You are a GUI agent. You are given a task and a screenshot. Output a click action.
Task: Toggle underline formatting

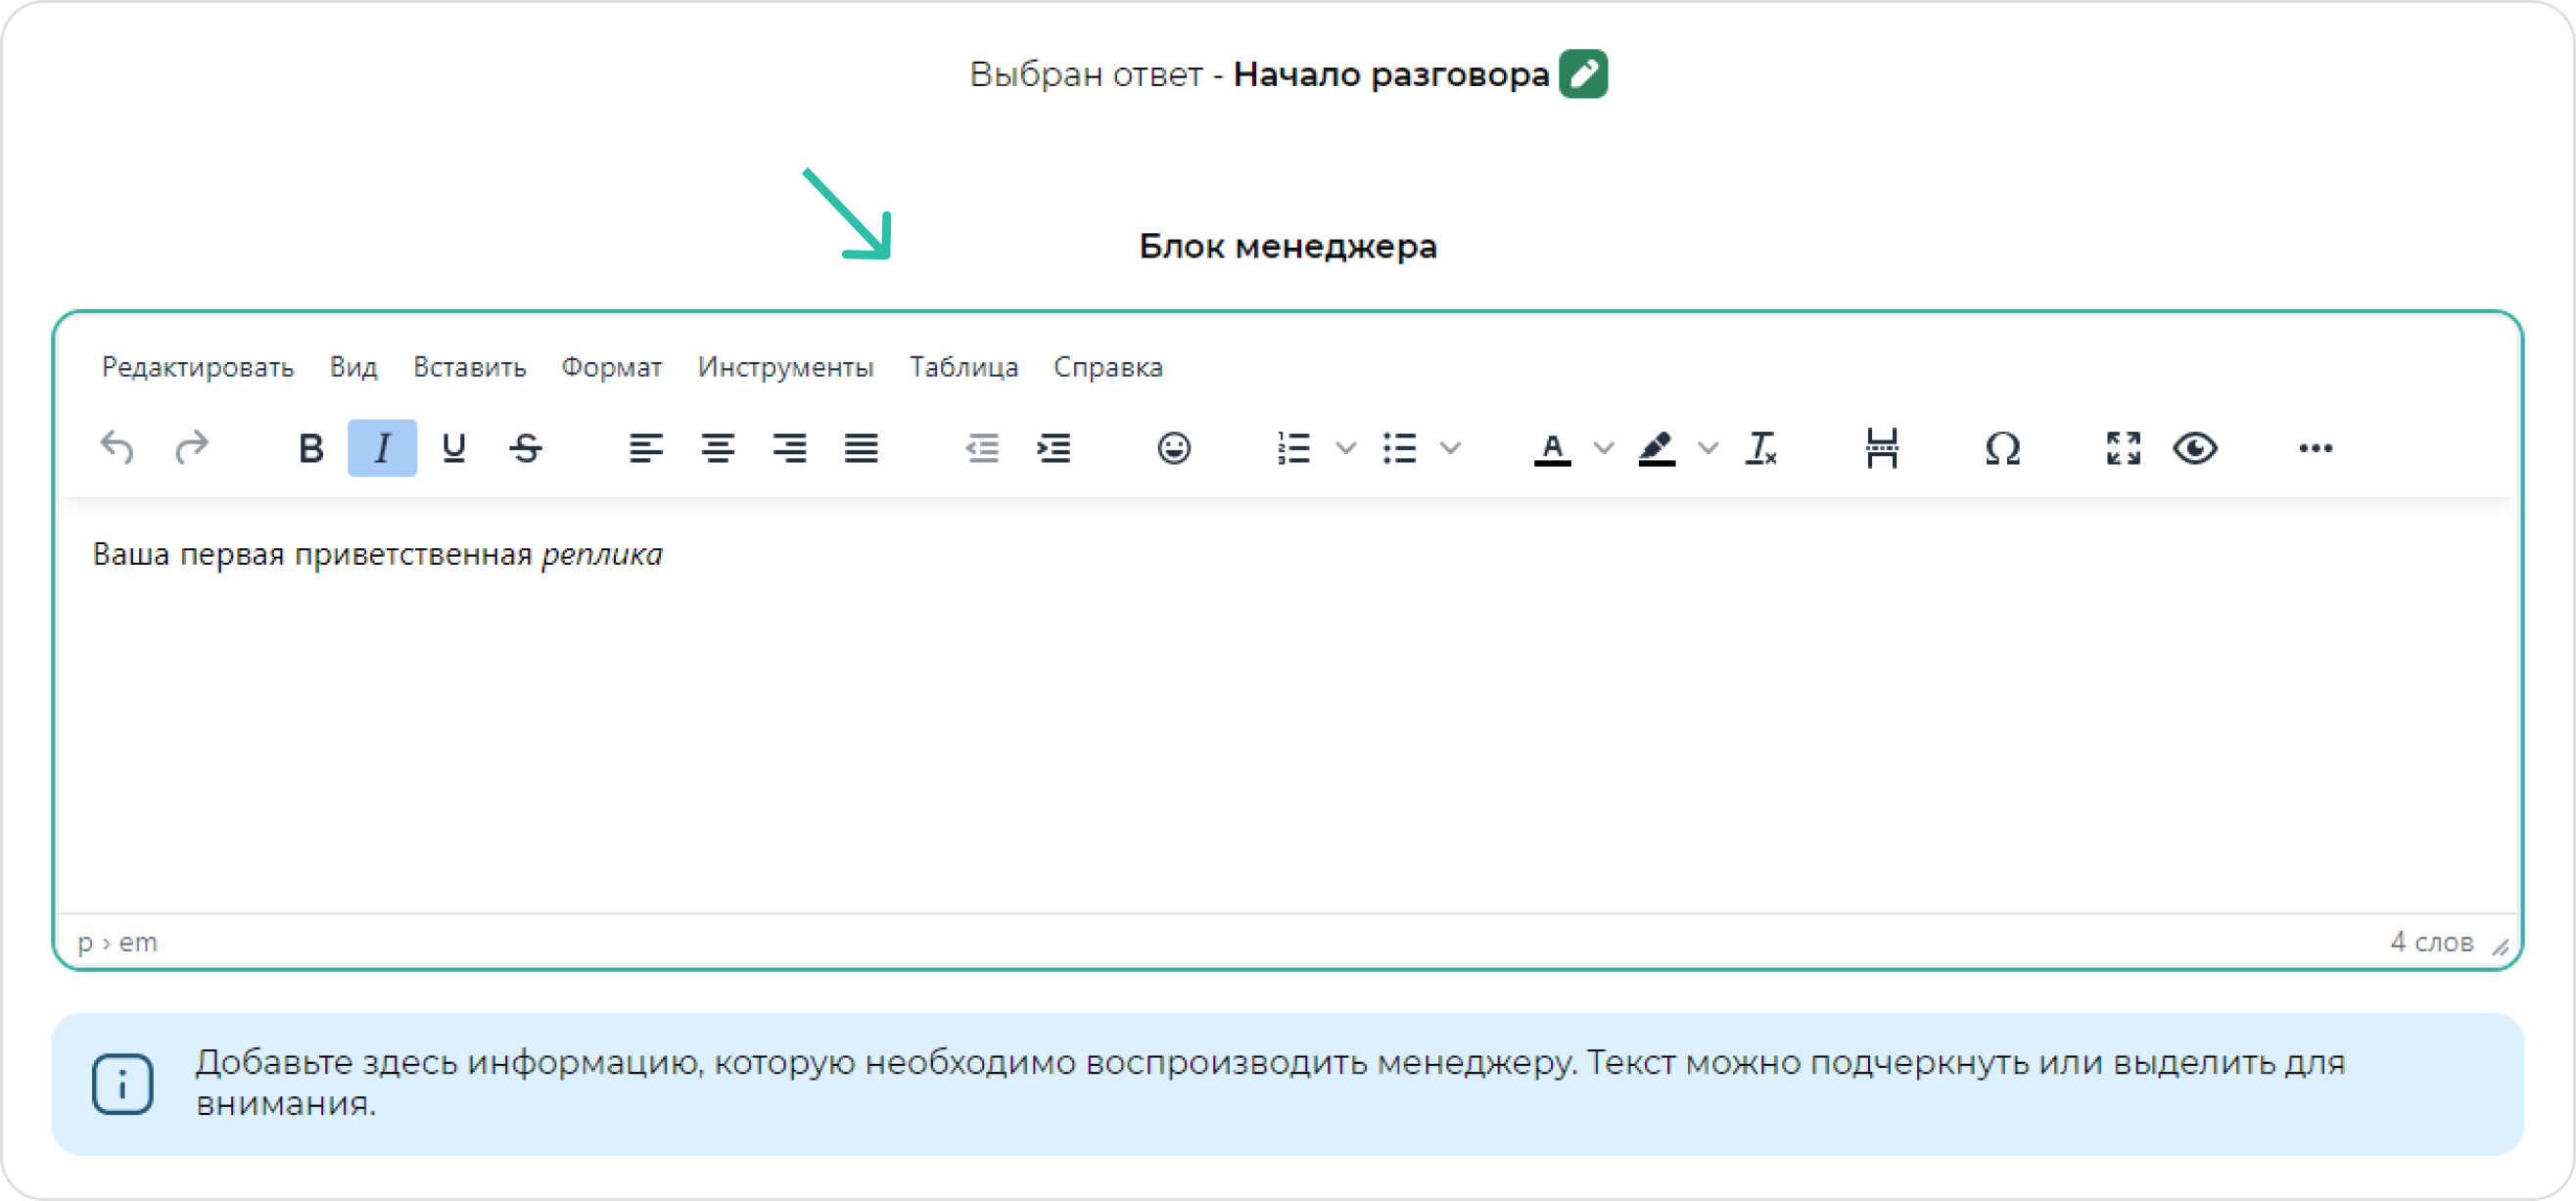[x=454, y=447]
